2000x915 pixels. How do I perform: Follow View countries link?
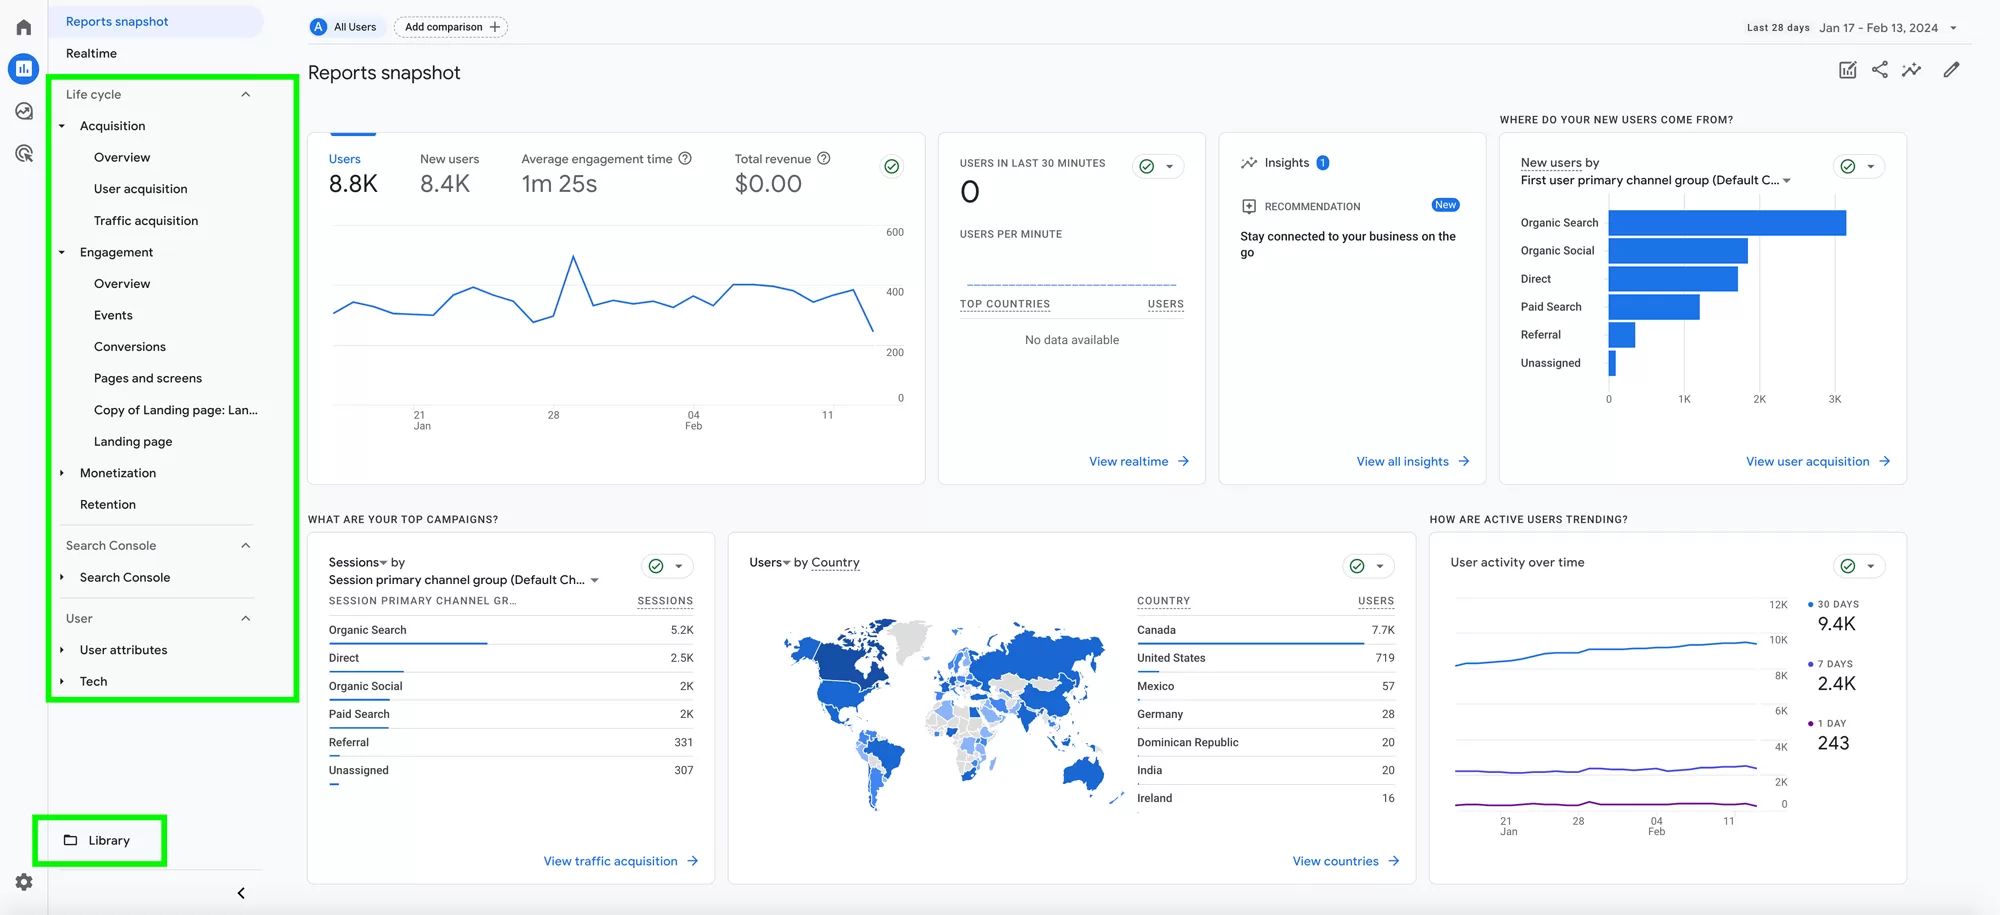(x=1346, y=861)
